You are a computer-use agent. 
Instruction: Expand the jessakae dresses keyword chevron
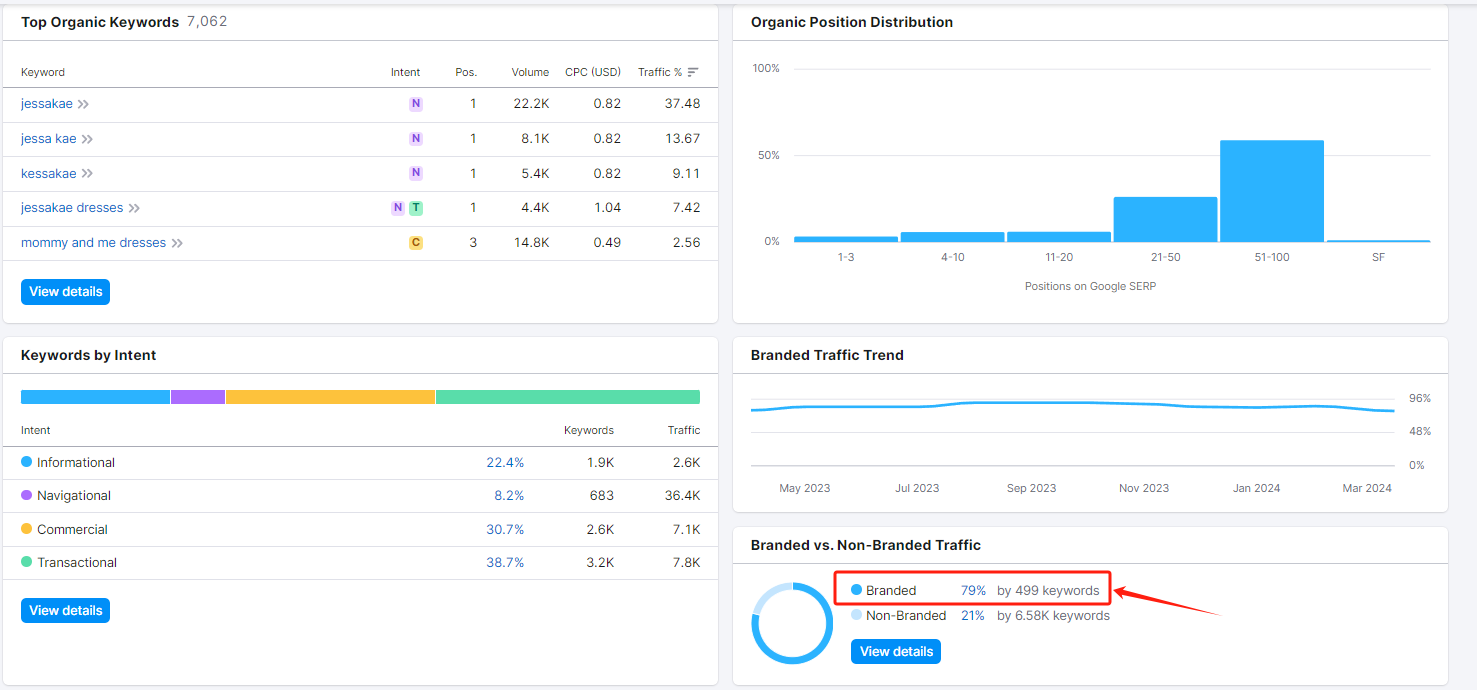click(x=134, y=208)
